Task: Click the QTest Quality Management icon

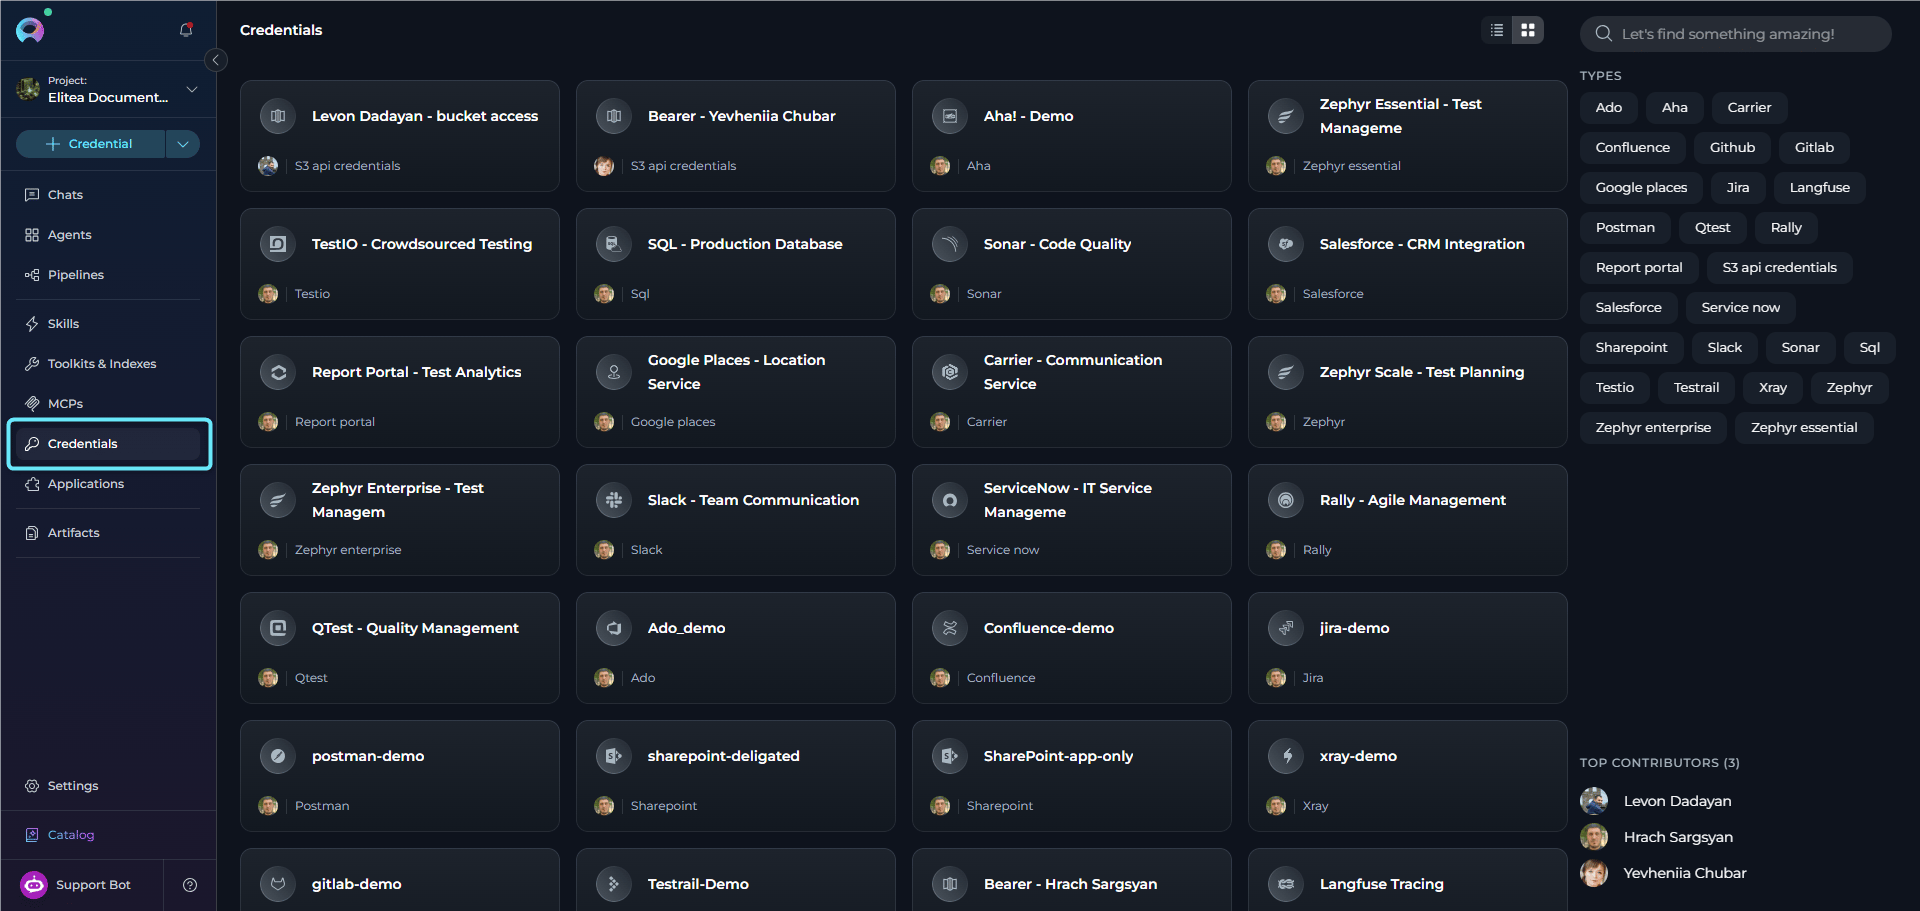Action: click(278, 629)
